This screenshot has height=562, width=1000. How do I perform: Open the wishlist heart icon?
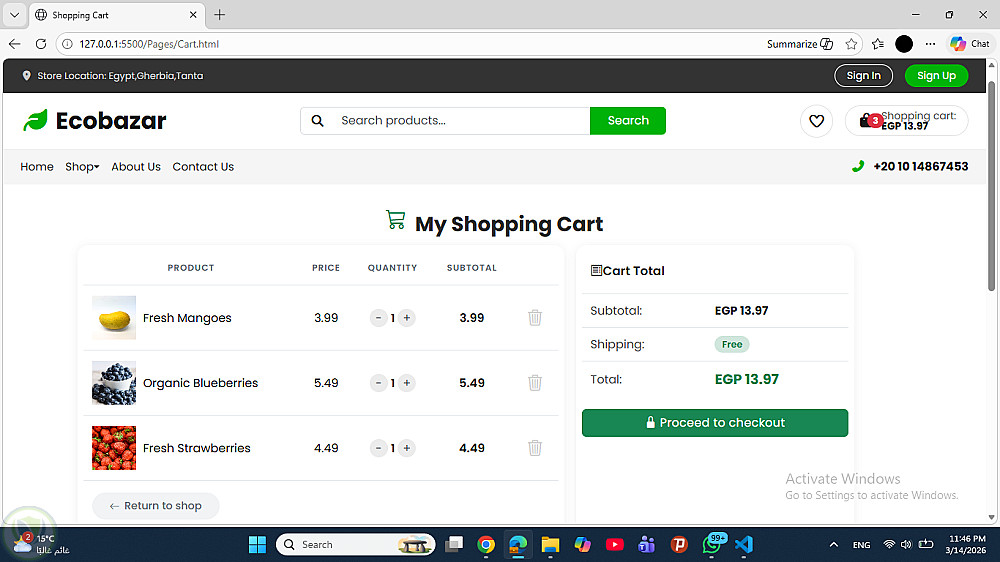point(816,121)
